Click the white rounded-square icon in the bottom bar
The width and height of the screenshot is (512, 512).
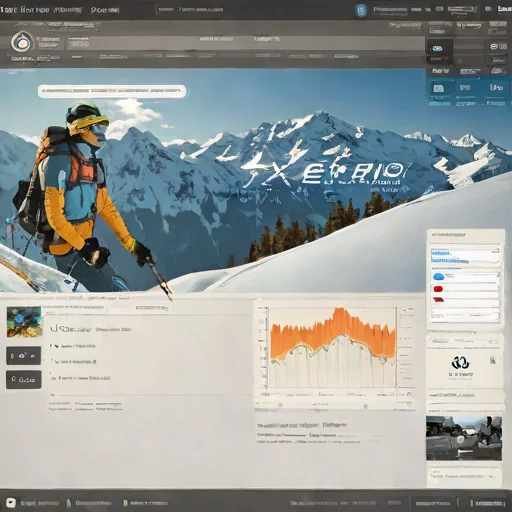(11, 502)
